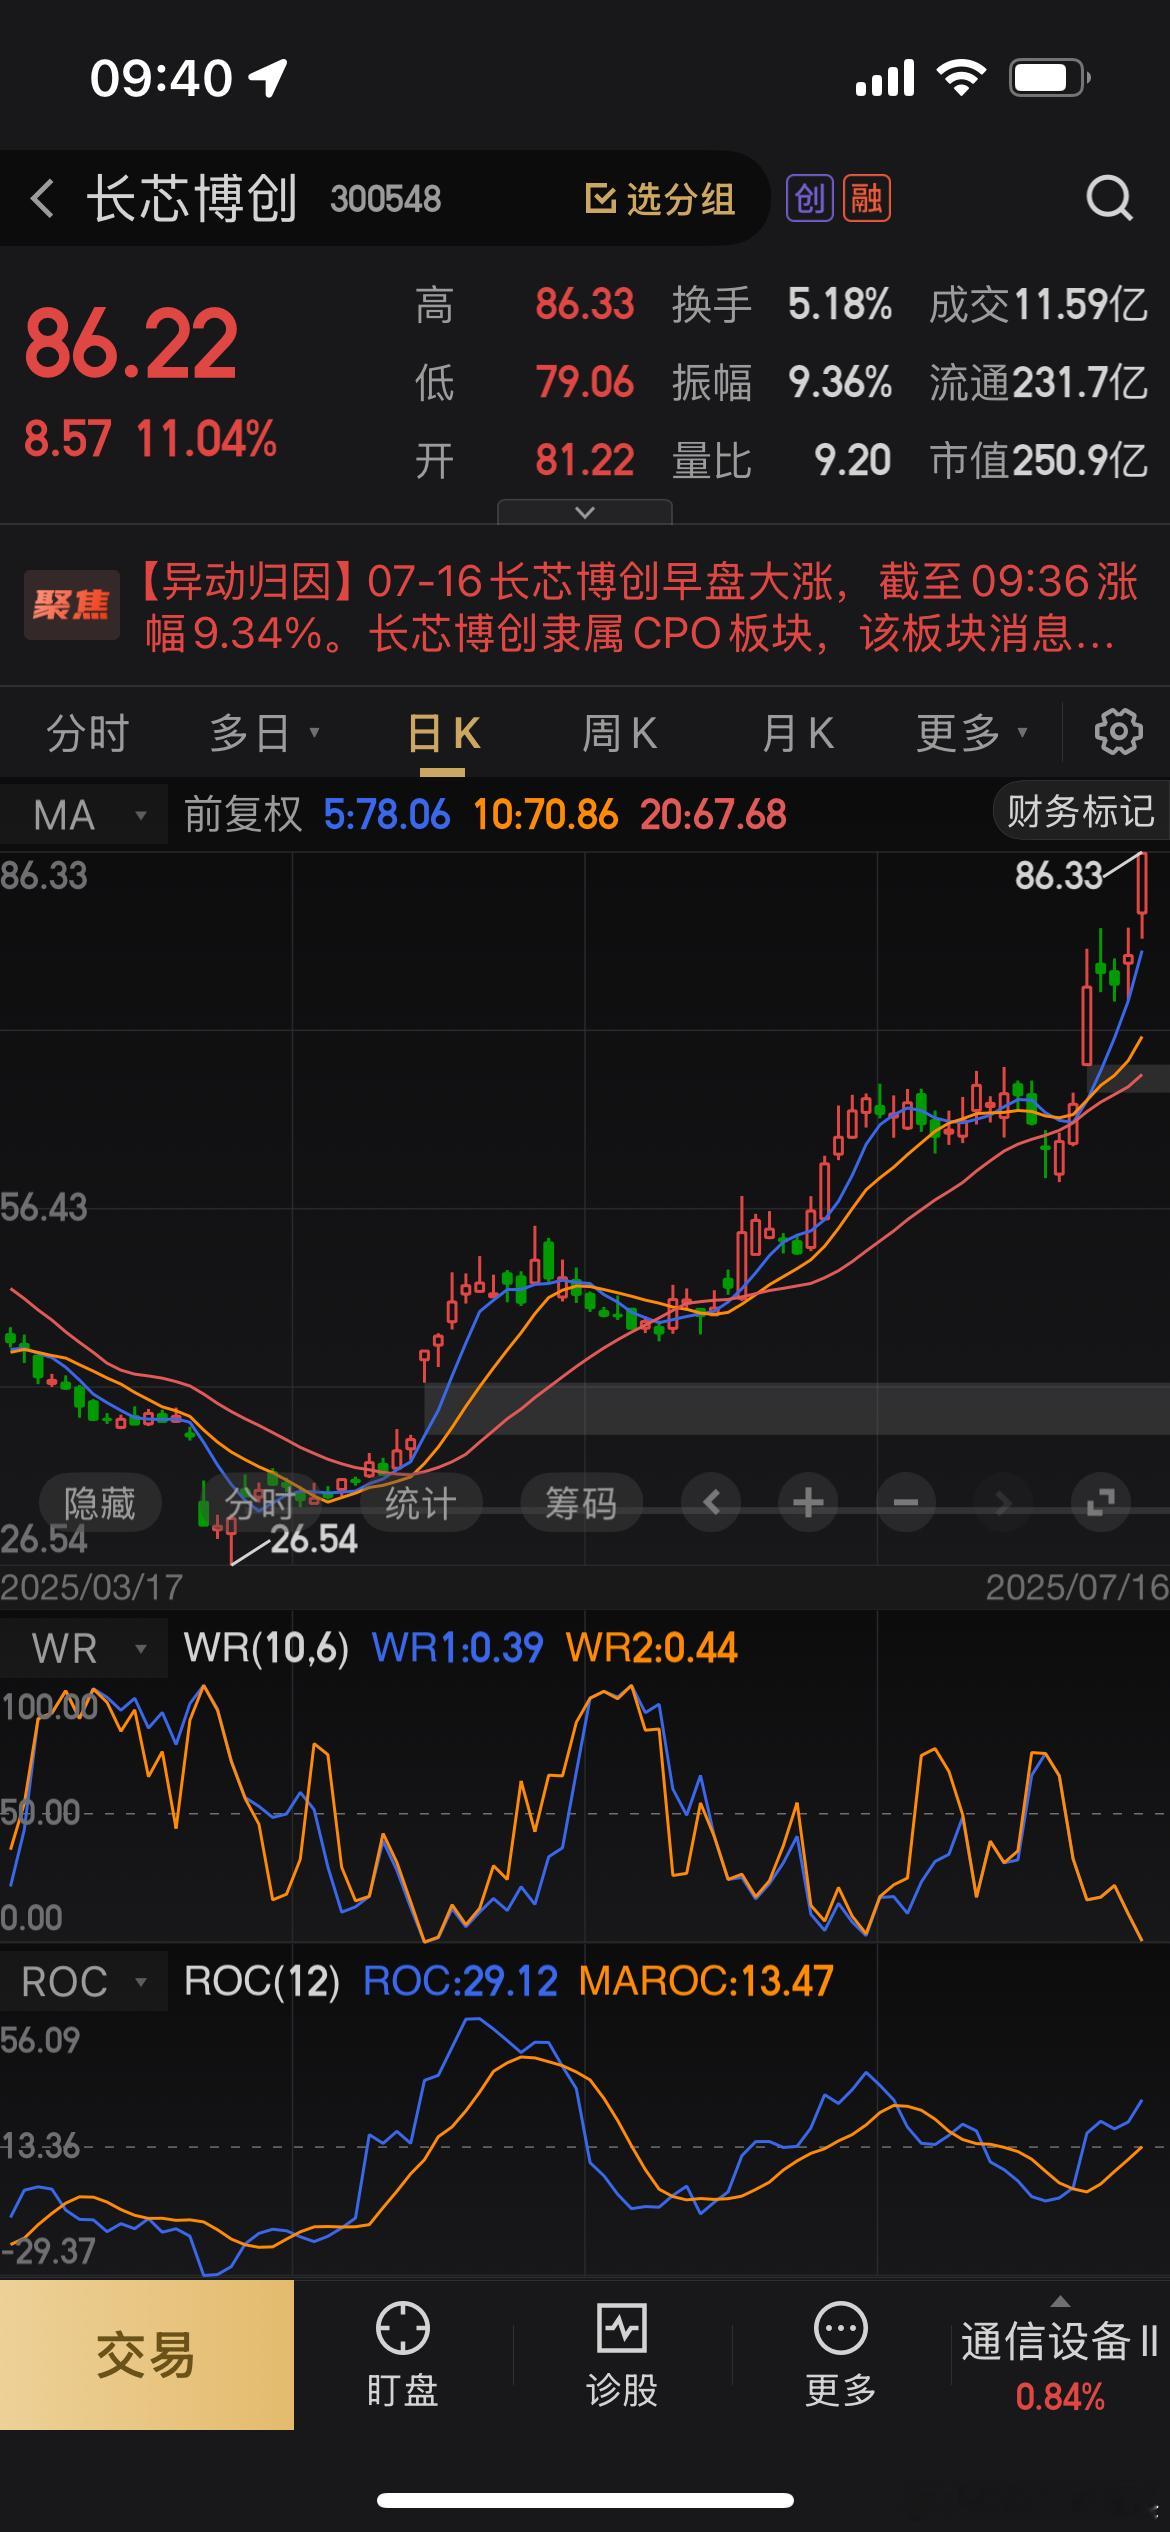Open chart settings gear icon
Image resolution: width=1170 pixels, height=2532 pixels.
[1118, 732]
